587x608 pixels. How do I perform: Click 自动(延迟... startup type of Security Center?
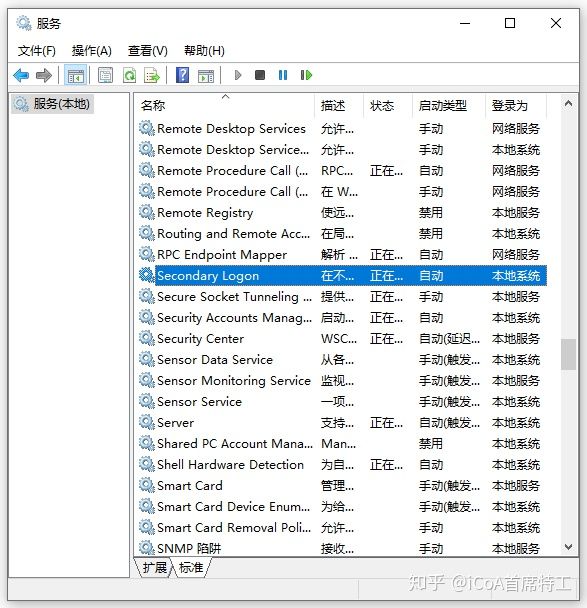tap(449, 339)
